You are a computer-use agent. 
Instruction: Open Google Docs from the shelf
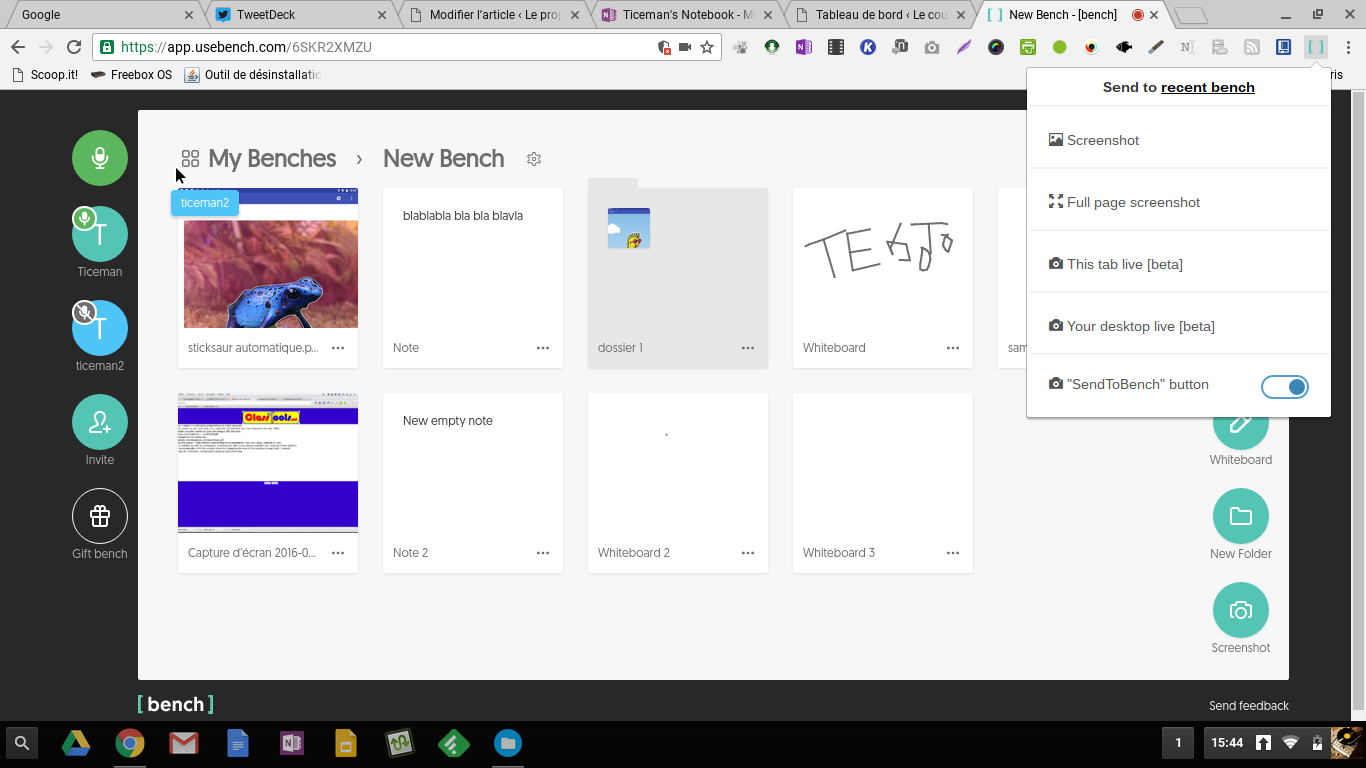pyautogui.click(x=238, y=743)
